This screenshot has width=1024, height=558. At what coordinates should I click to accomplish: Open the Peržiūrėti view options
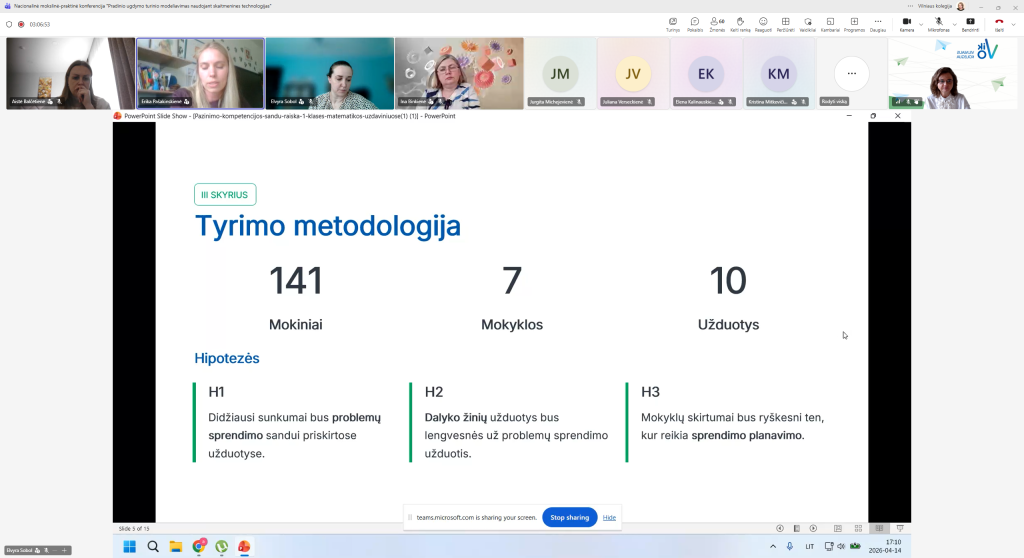point(785,22)
